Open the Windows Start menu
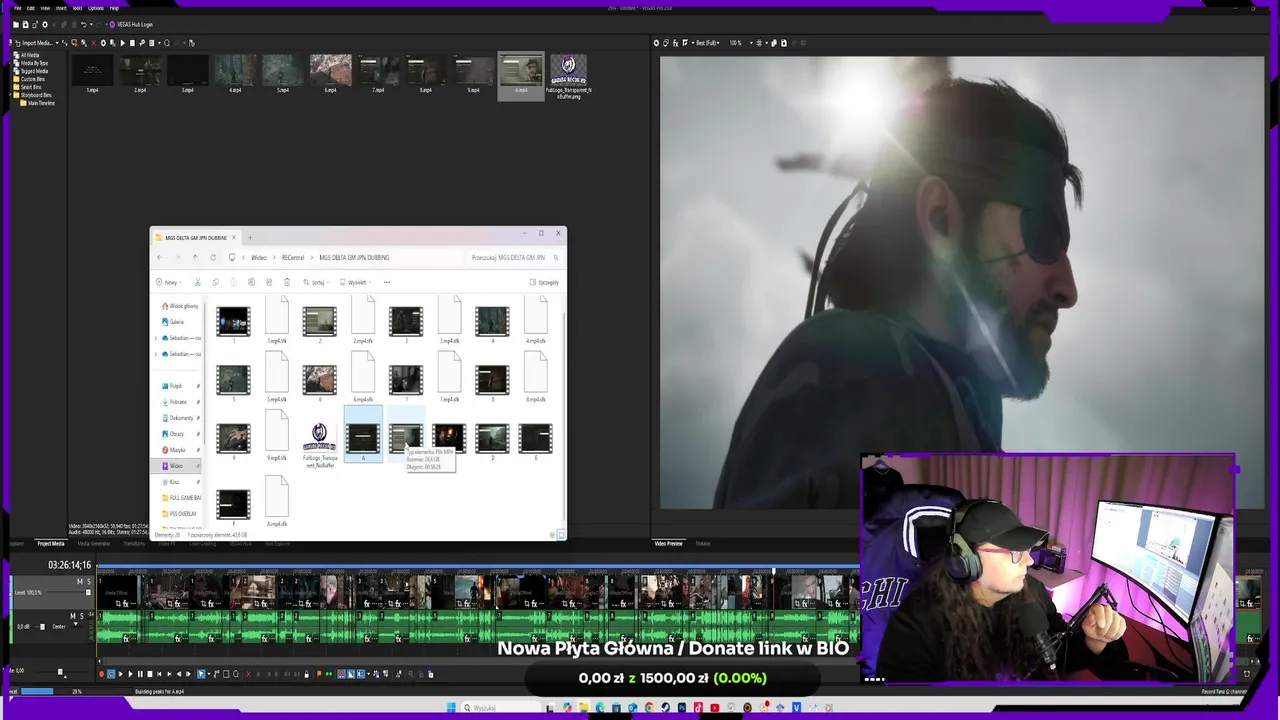 click(451, 708)
